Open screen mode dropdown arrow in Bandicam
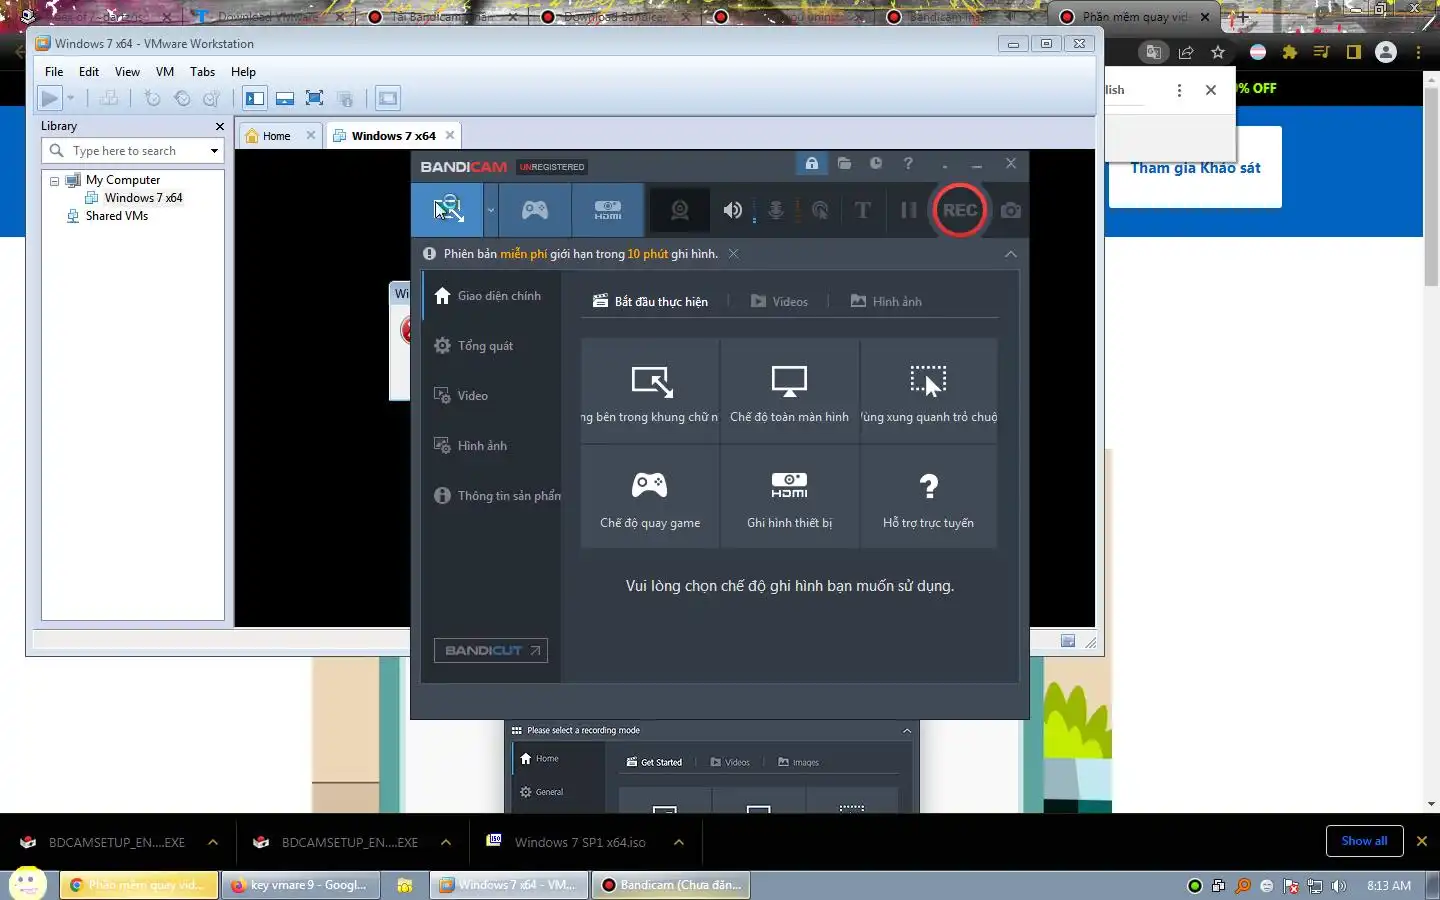The image size is (1440, 900). pyautogui.click(x=491, y=210)
